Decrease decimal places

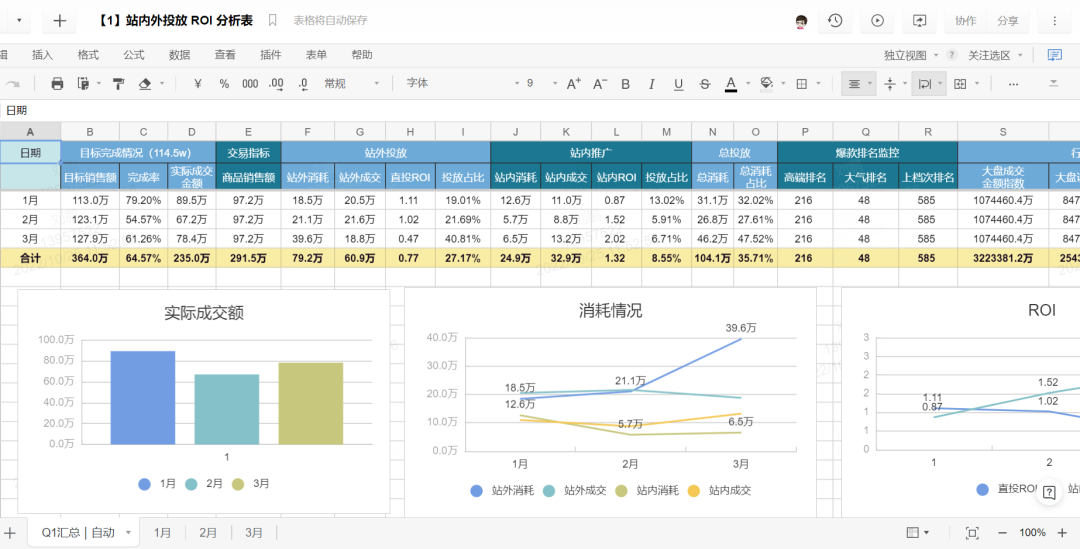pyautogui.click(x=303, y=83)
